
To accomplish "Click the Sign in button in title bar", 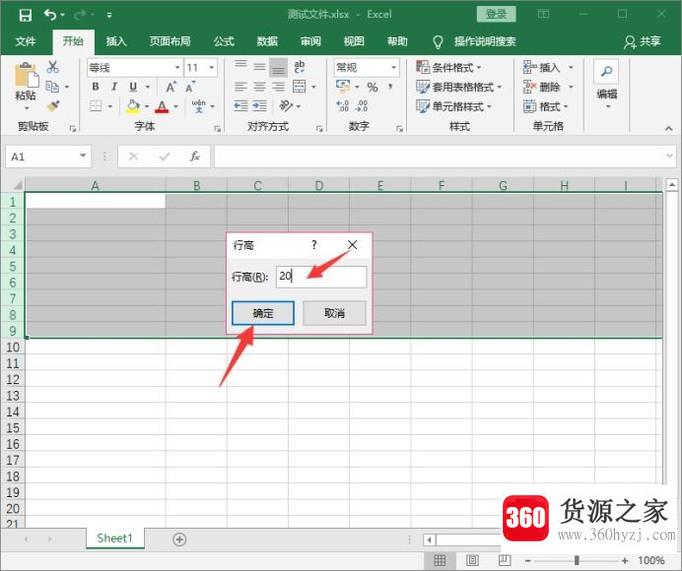I will (x=496, y=14).
